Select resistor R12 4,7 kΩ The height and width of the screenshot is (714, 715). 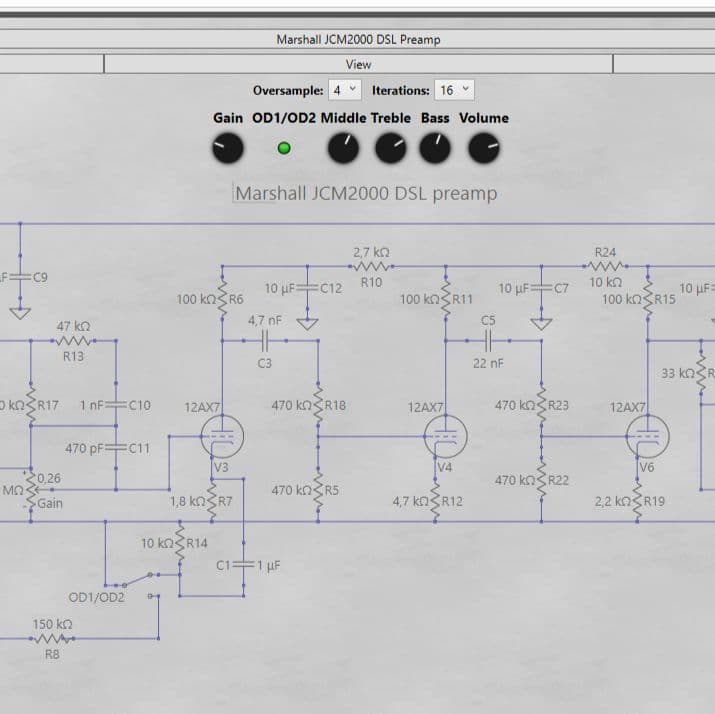[435, 501]
